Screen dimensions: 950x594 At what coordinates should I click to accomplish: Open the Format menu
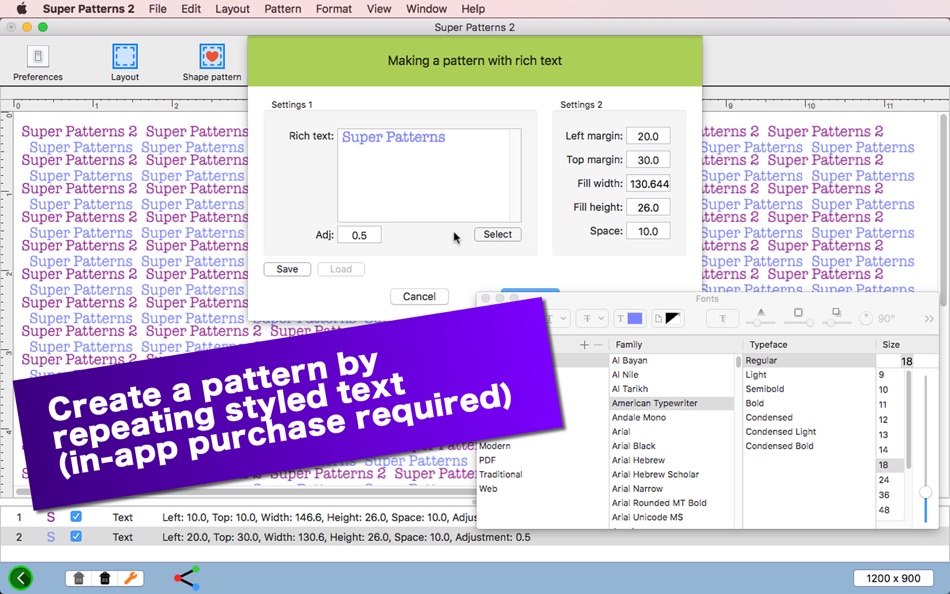pyautogui.click(x=333, y=8)
